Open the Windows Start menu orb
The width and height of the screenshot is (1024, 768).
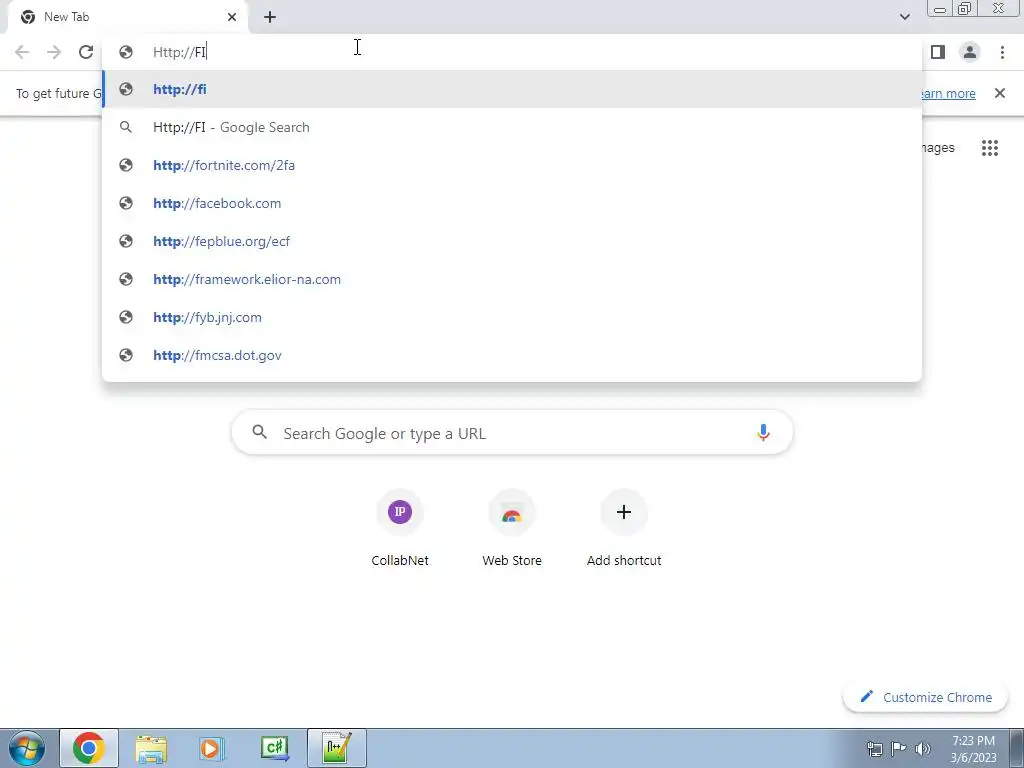26,748
